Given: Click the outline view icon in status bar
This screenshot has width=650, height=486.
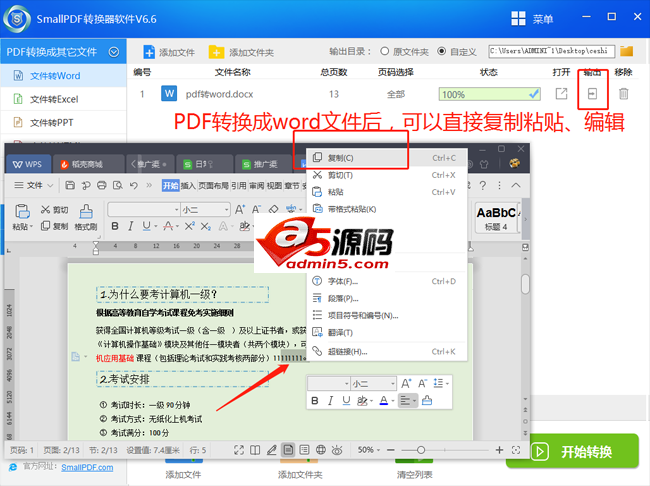Looking at the screenshot, I should coord(304,450).
